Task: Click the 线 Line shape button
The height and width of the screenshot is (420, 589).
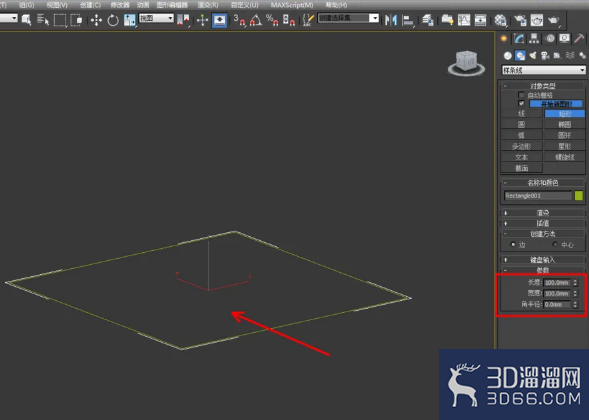Action: coord(521,113)
